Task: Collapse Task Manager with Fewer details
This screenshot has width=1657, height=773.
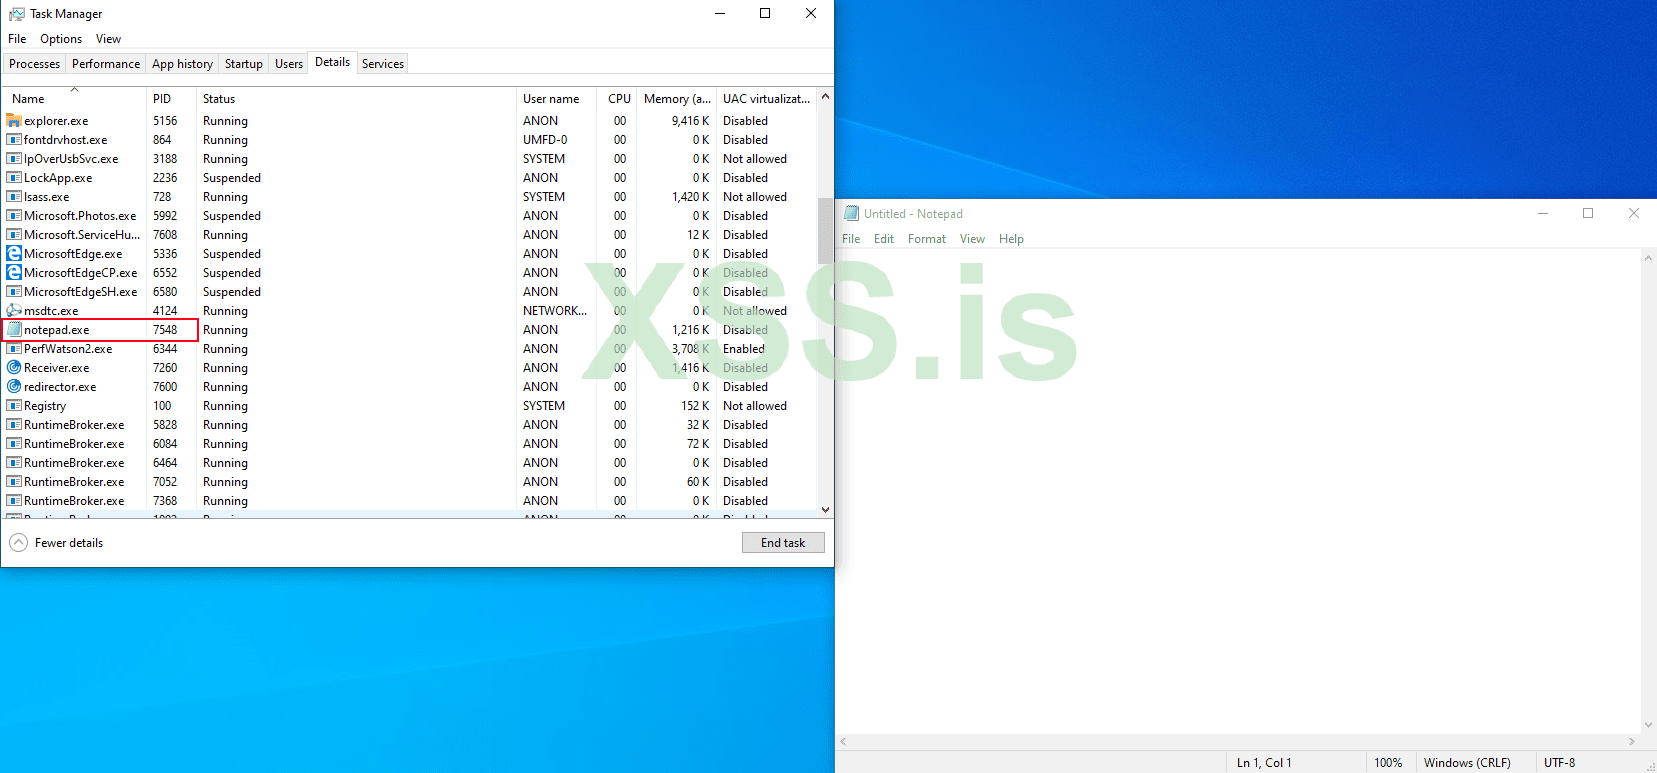Action: (x=57, y=543)
